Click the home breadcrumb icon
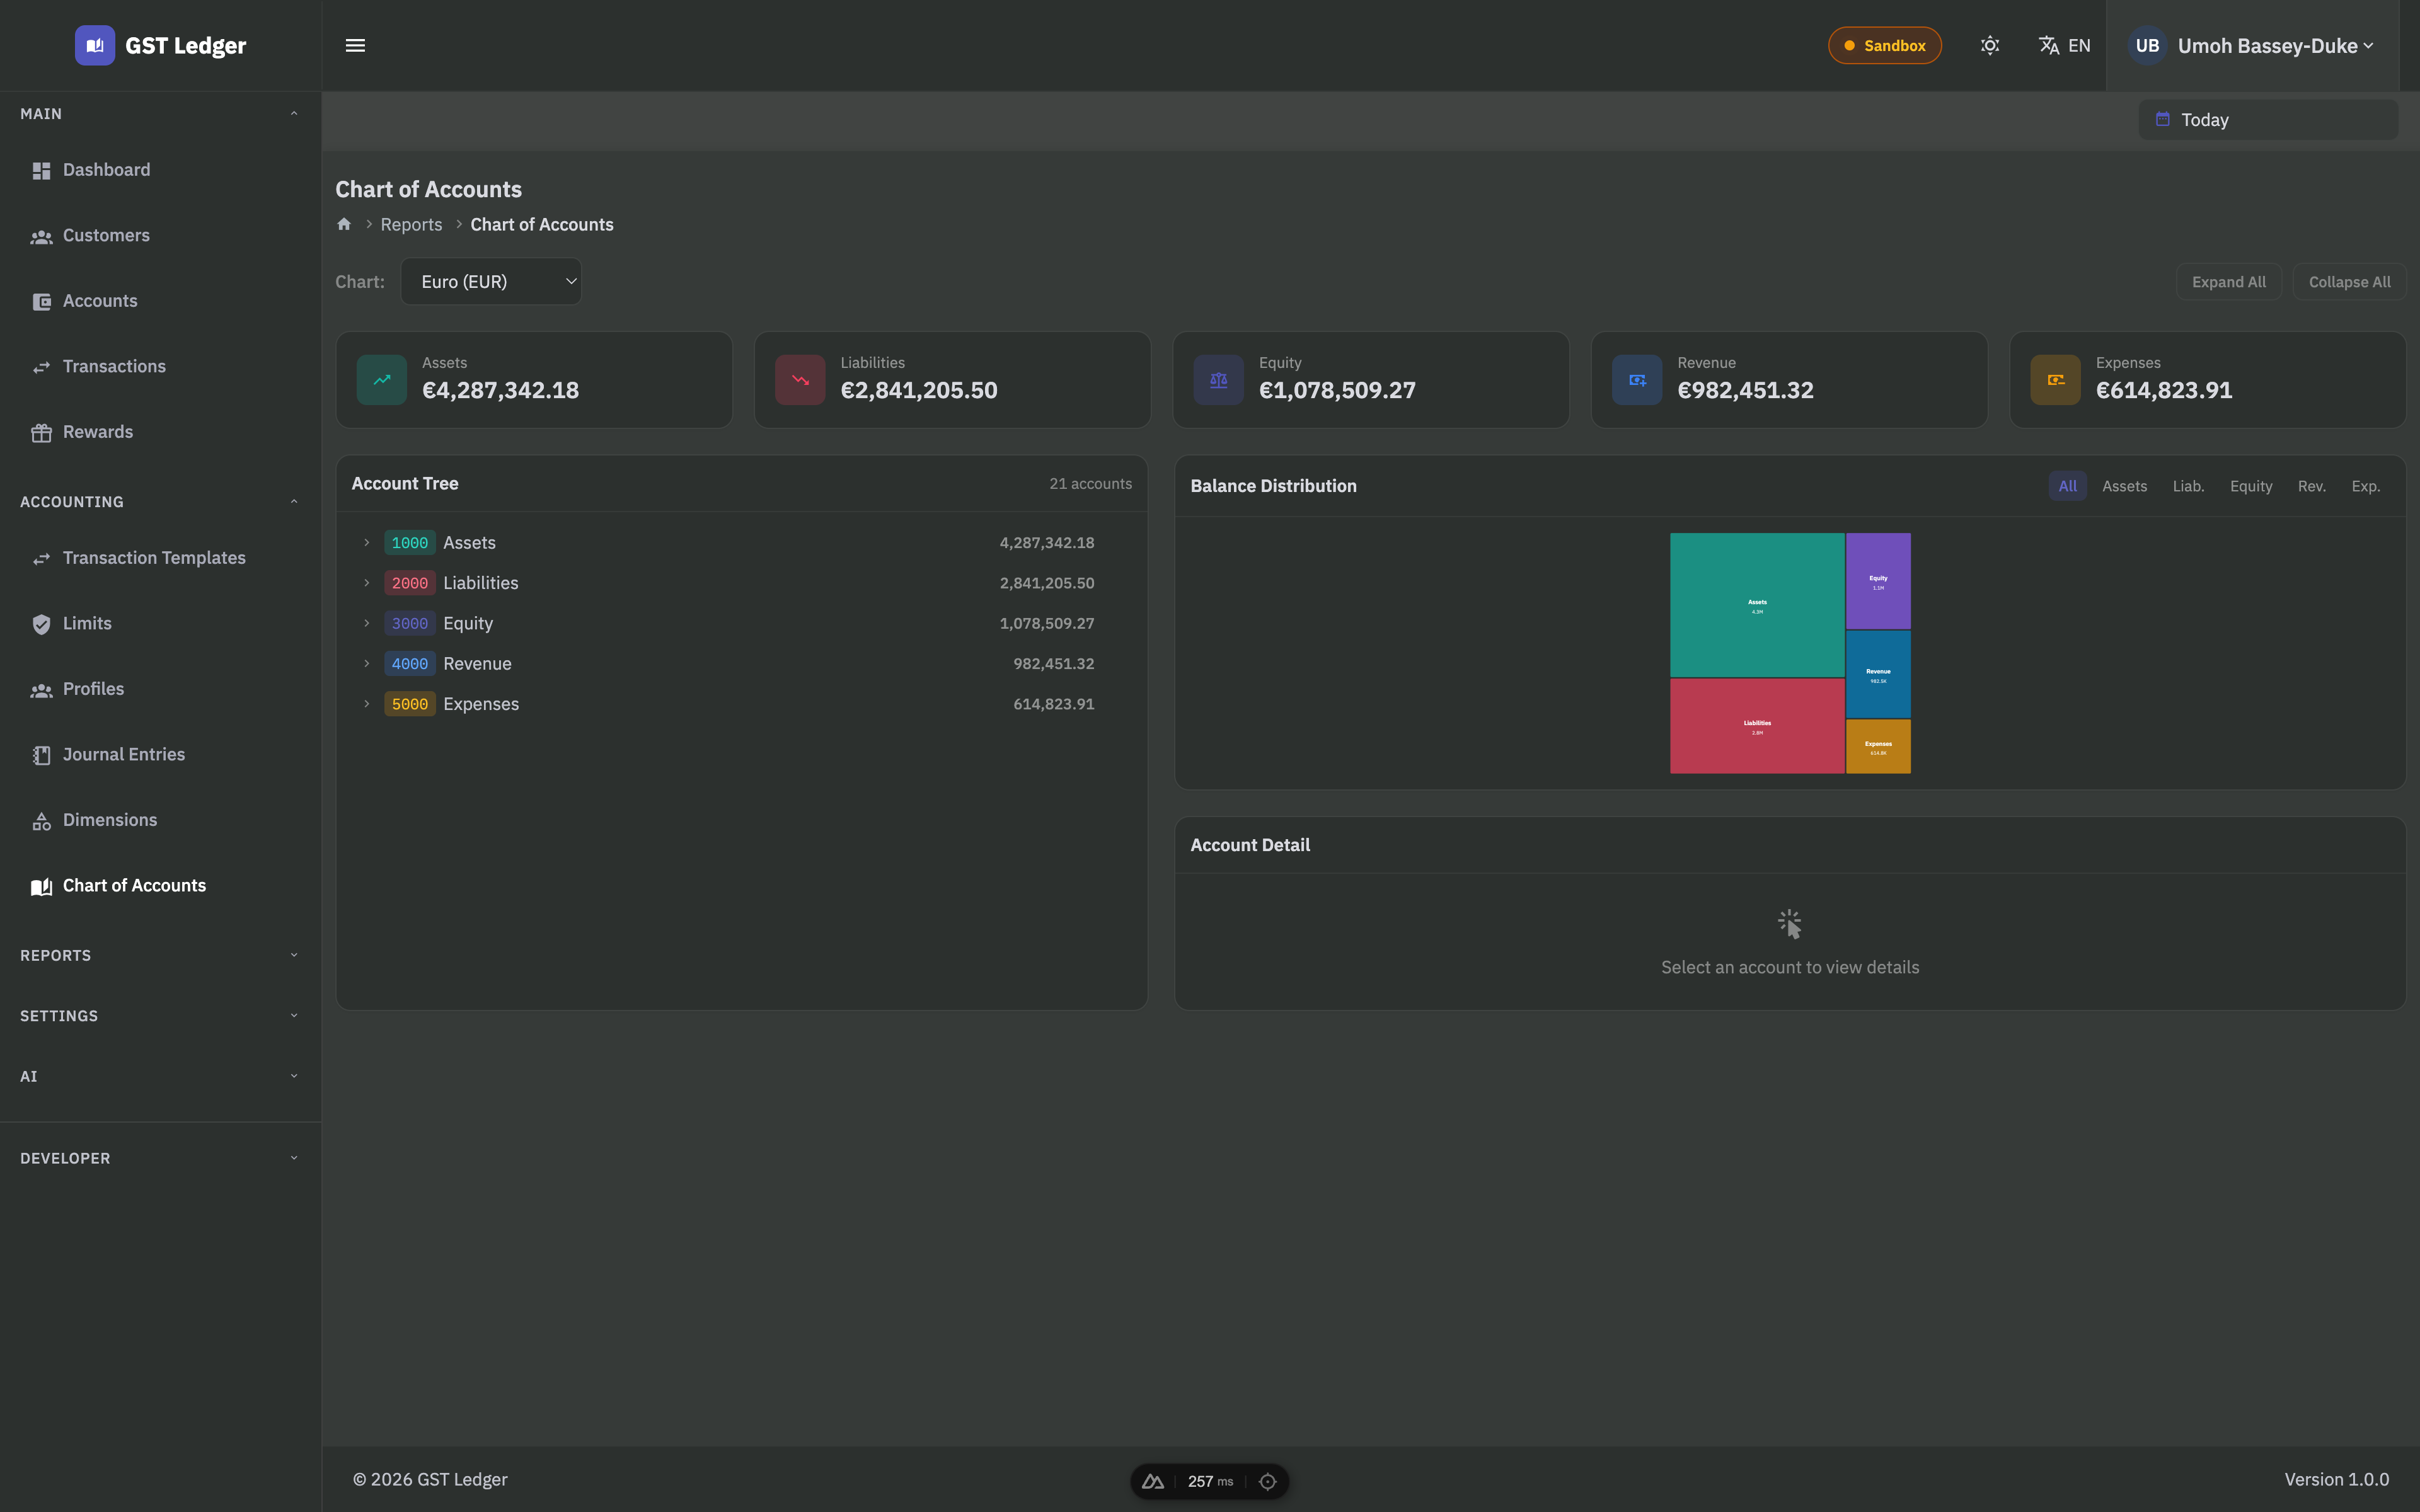The width and height of the screenshot is (2420, 1512). (344, 224)
